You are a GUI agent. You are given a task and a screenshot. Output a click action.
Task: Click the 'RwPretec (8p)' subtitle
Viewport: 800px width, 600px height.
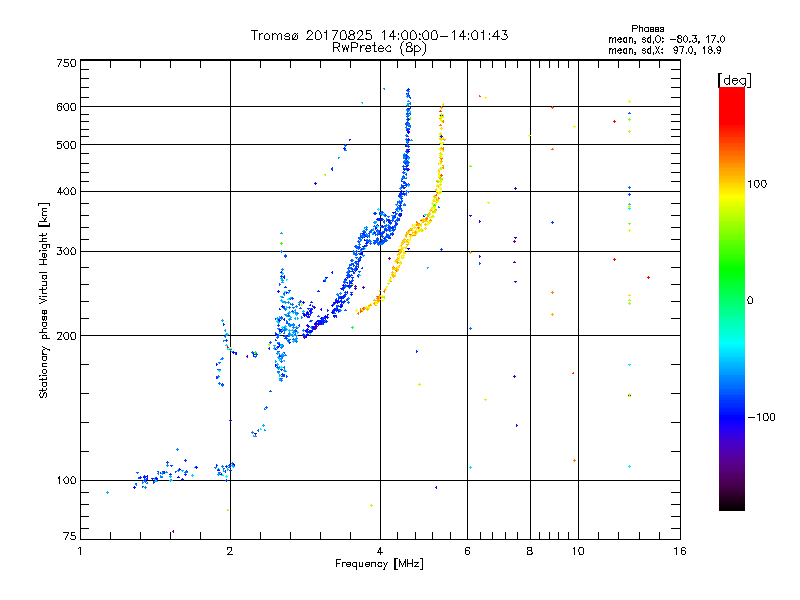(379, 48)
